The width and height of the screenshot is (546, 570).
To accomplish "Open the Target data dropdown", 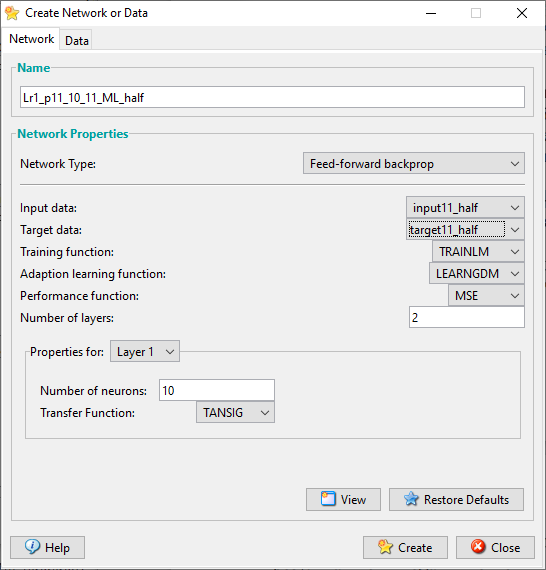I will click(x=465, y=230).
